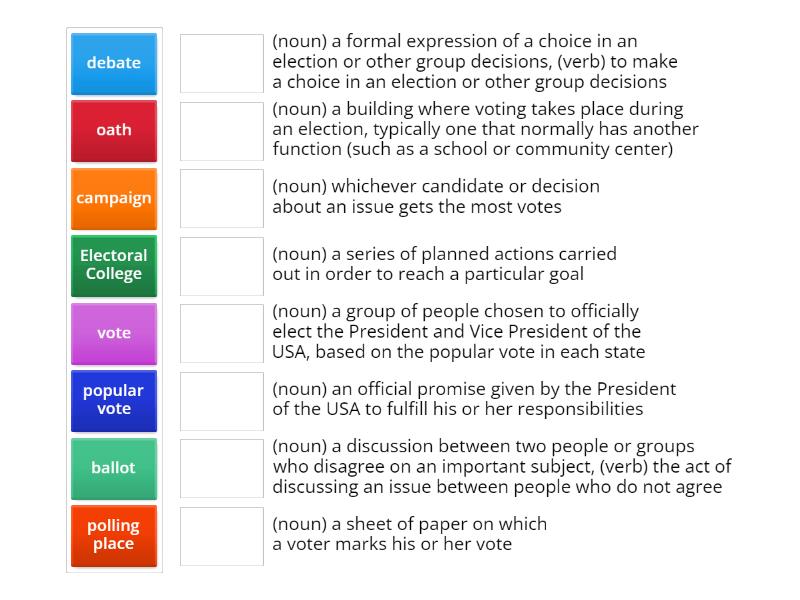Click the answer box beside 'official promise given by the President'
Image resolution: width=800 pixels, height=600 pixels.
tap(221, 400)
